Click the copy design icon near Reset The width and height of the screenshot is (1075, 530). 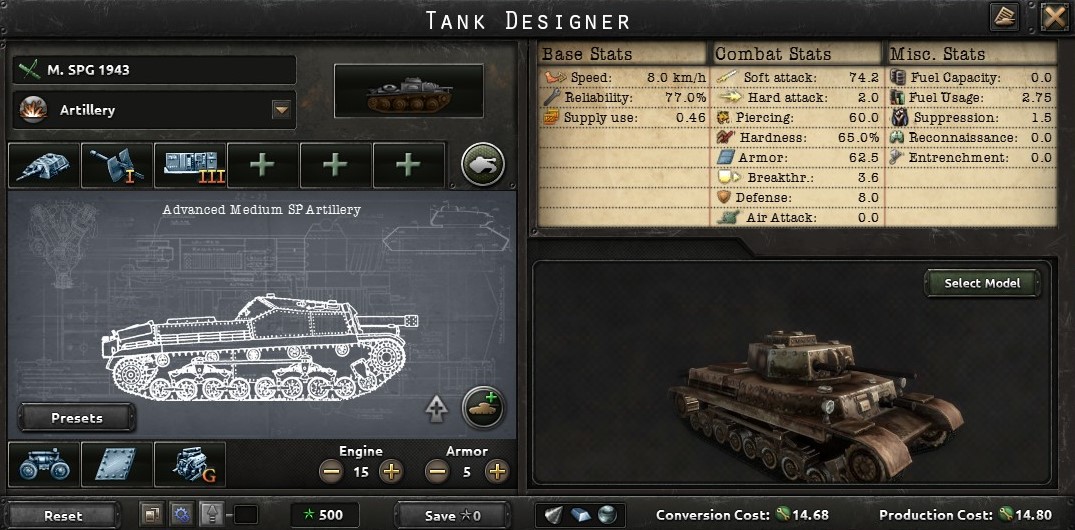click(151, 514)
